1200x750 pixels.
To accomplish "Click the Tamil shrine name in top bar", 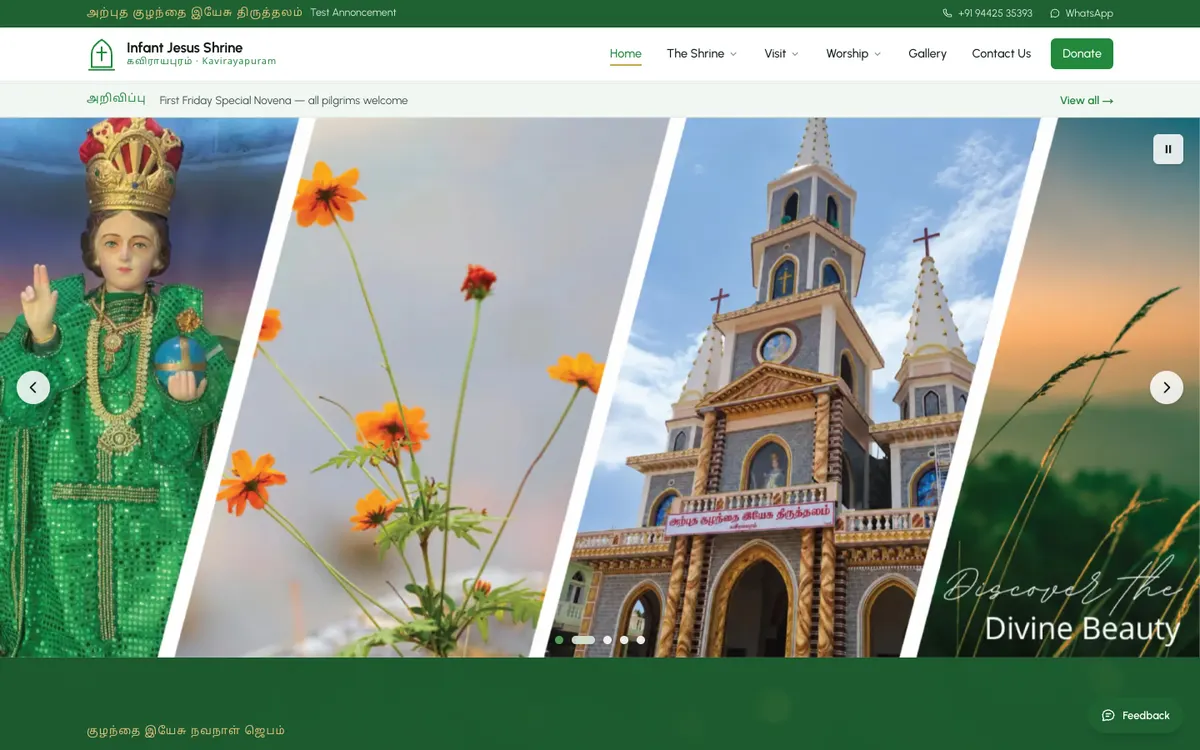I will pos(195,13).
